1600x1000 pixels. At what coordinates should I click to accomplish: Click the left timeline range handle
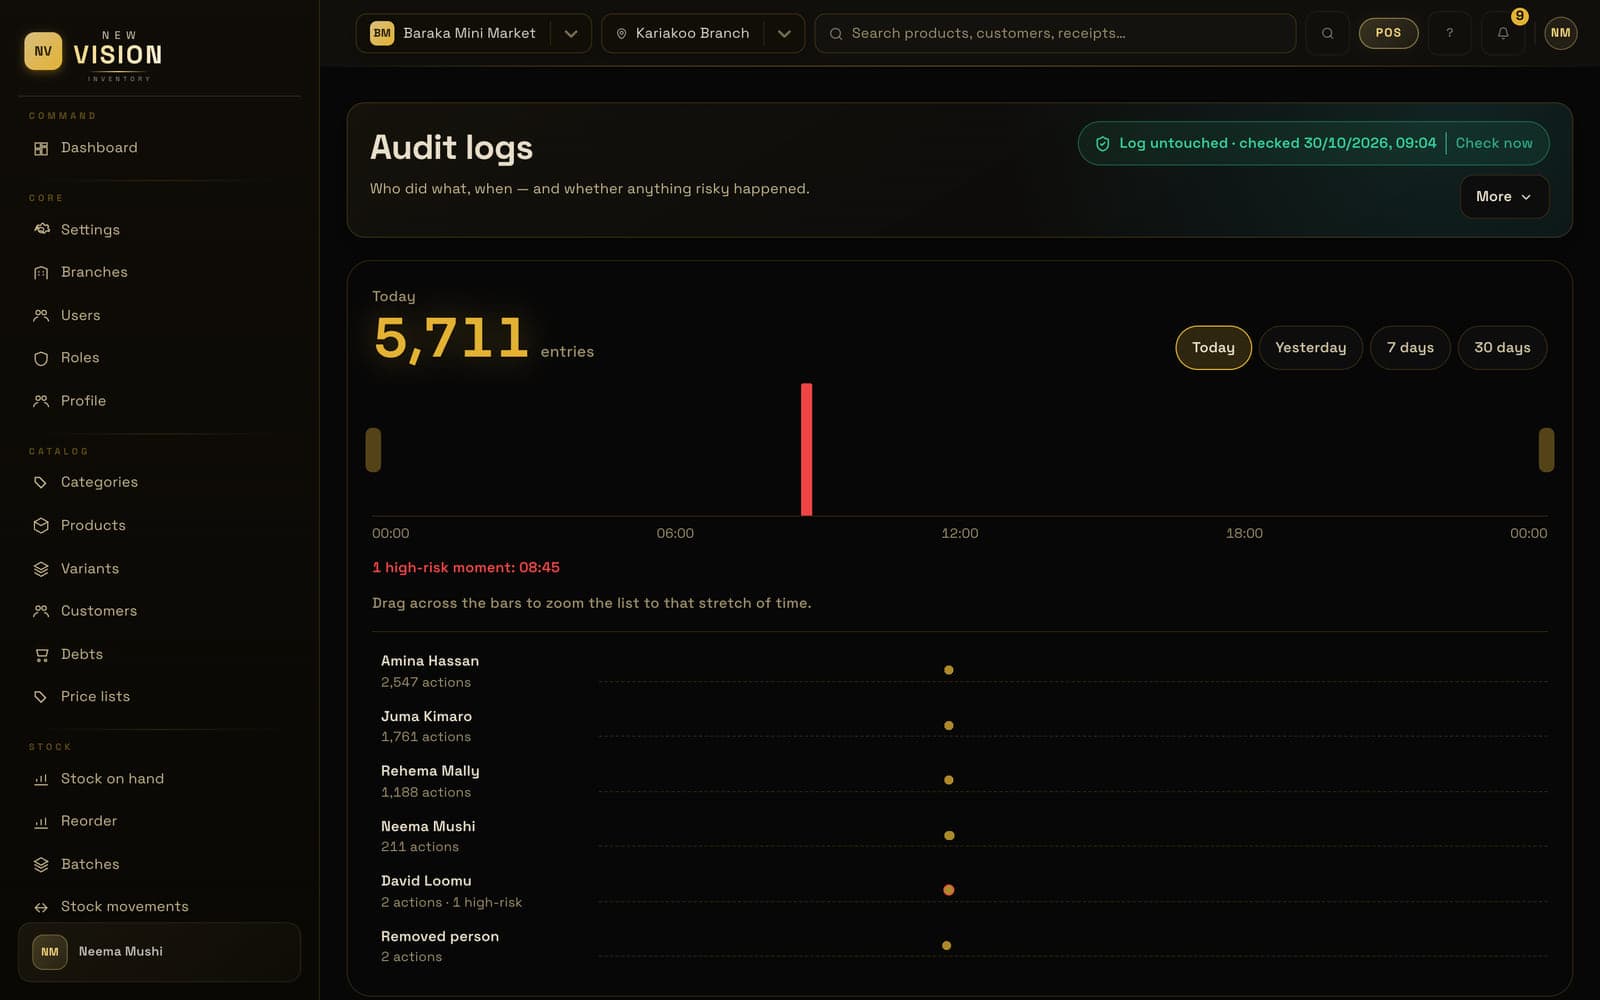[373, 450]
